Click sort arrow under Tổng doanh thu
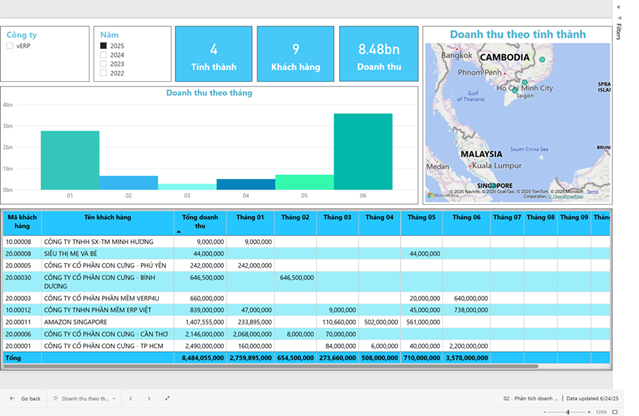The height and width of the screenshot is (416, 639). pyautogui.click(x=180, y=231)
